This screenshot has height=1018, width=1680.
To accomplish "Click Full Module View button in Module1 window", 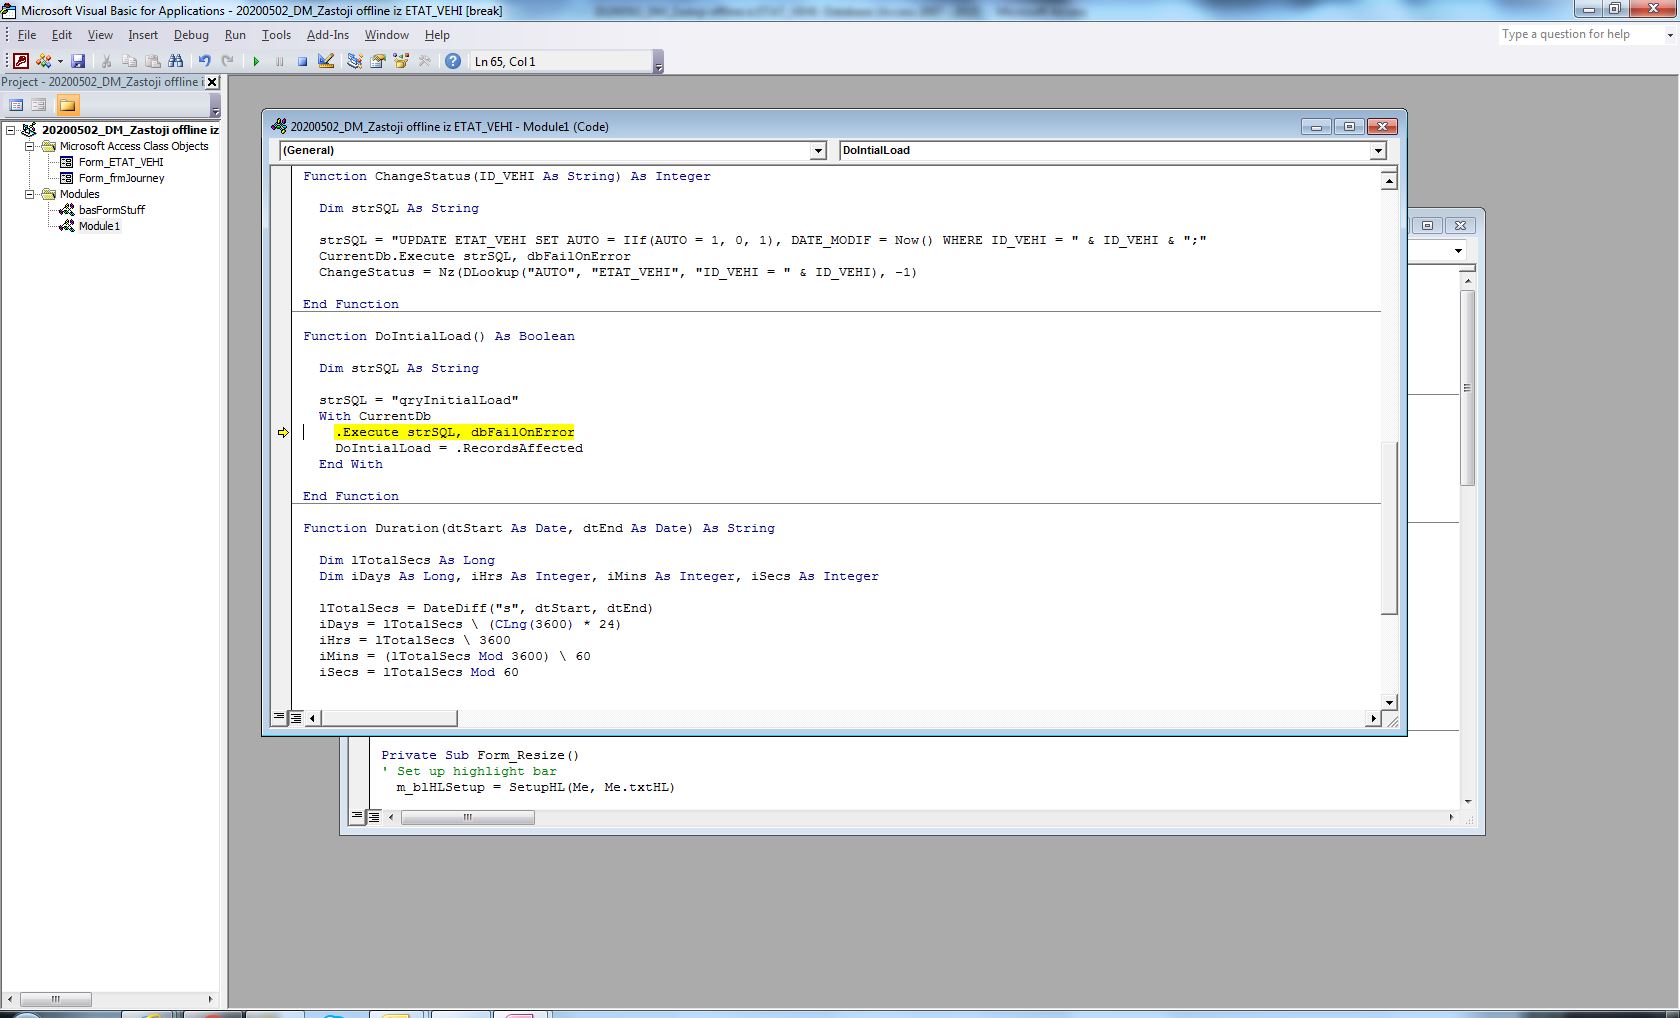I will (296, 717).
